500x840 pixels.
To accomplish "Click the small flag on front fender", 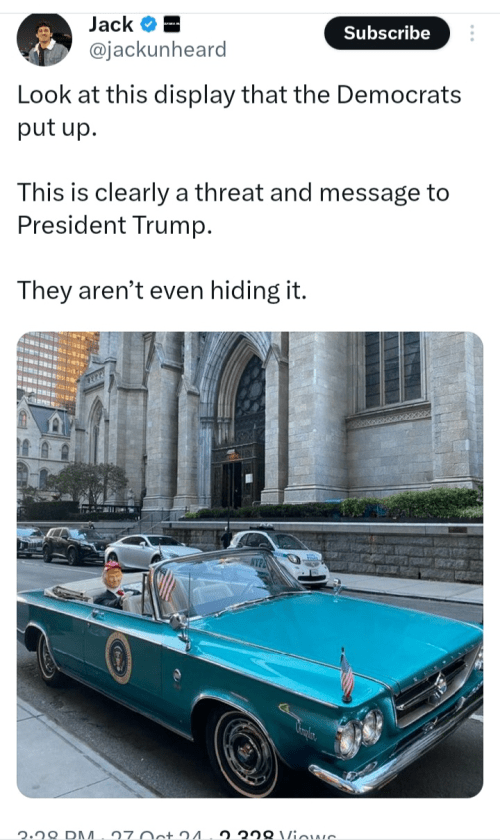I will pos(347,674).
